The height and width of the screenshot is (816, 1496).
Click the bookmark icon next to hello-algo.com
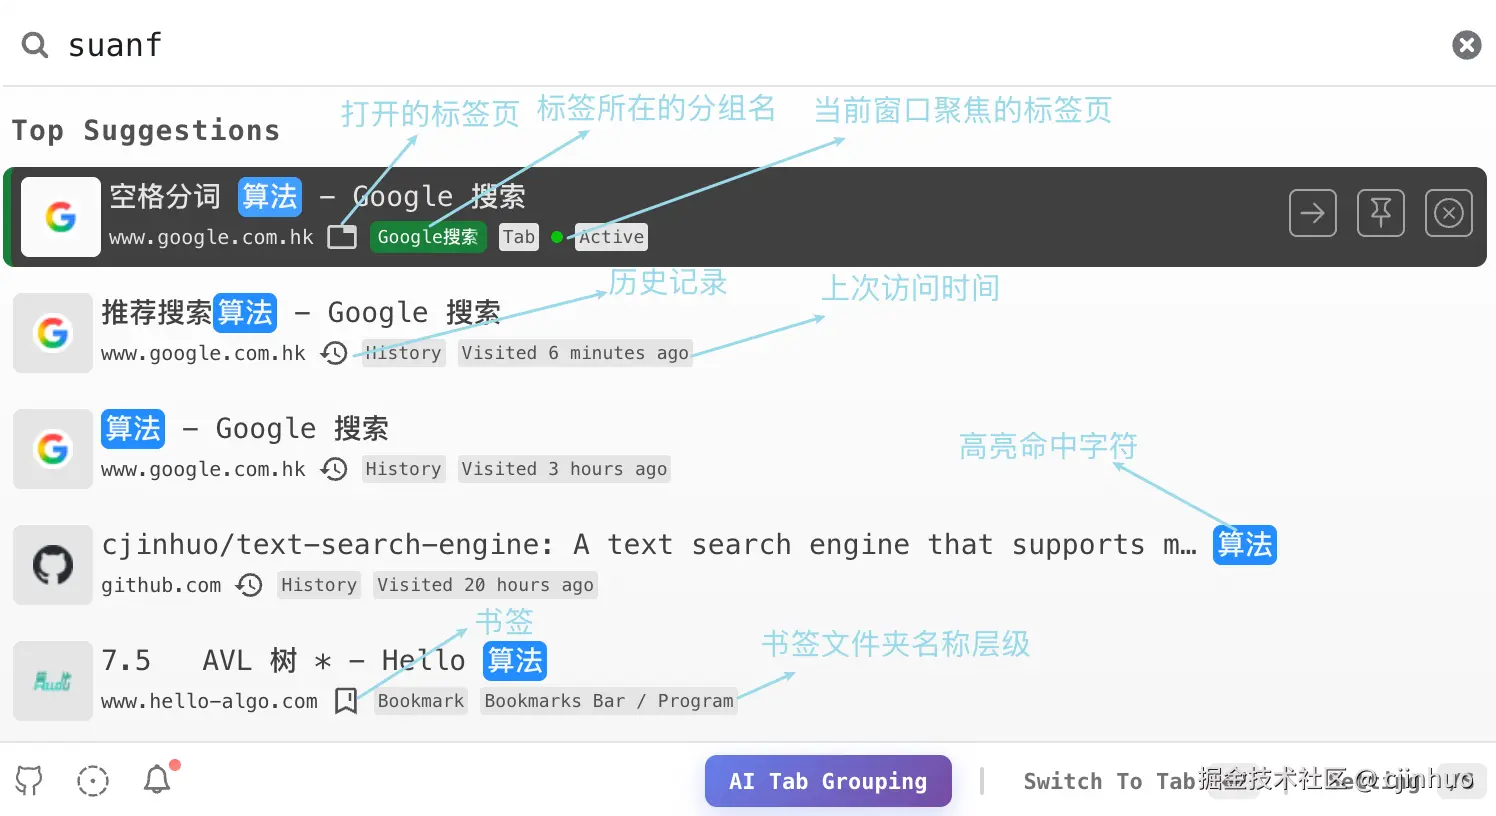coord(346,701)
